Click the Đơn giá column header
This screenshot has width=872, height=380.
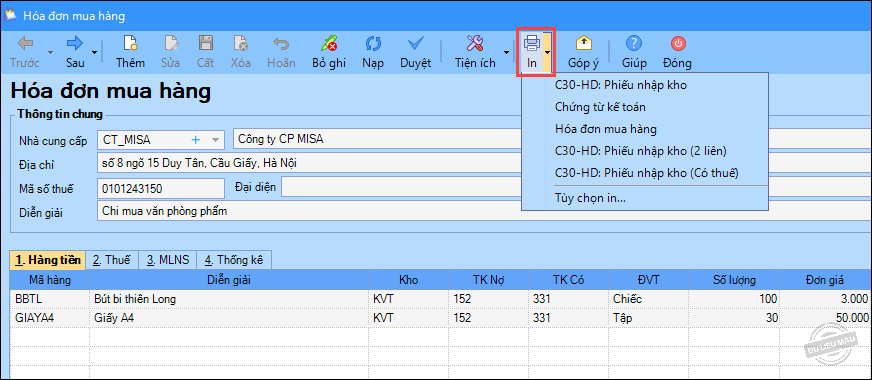pyautogui.click(x=826, y=280)
